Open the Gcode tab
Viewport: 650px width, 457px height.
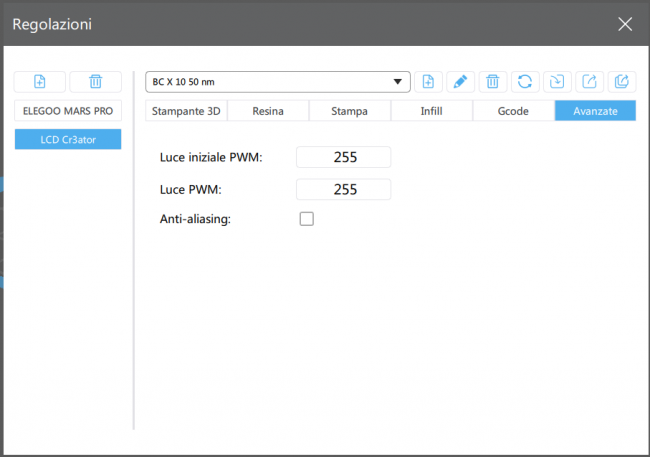tap(513, 111)
